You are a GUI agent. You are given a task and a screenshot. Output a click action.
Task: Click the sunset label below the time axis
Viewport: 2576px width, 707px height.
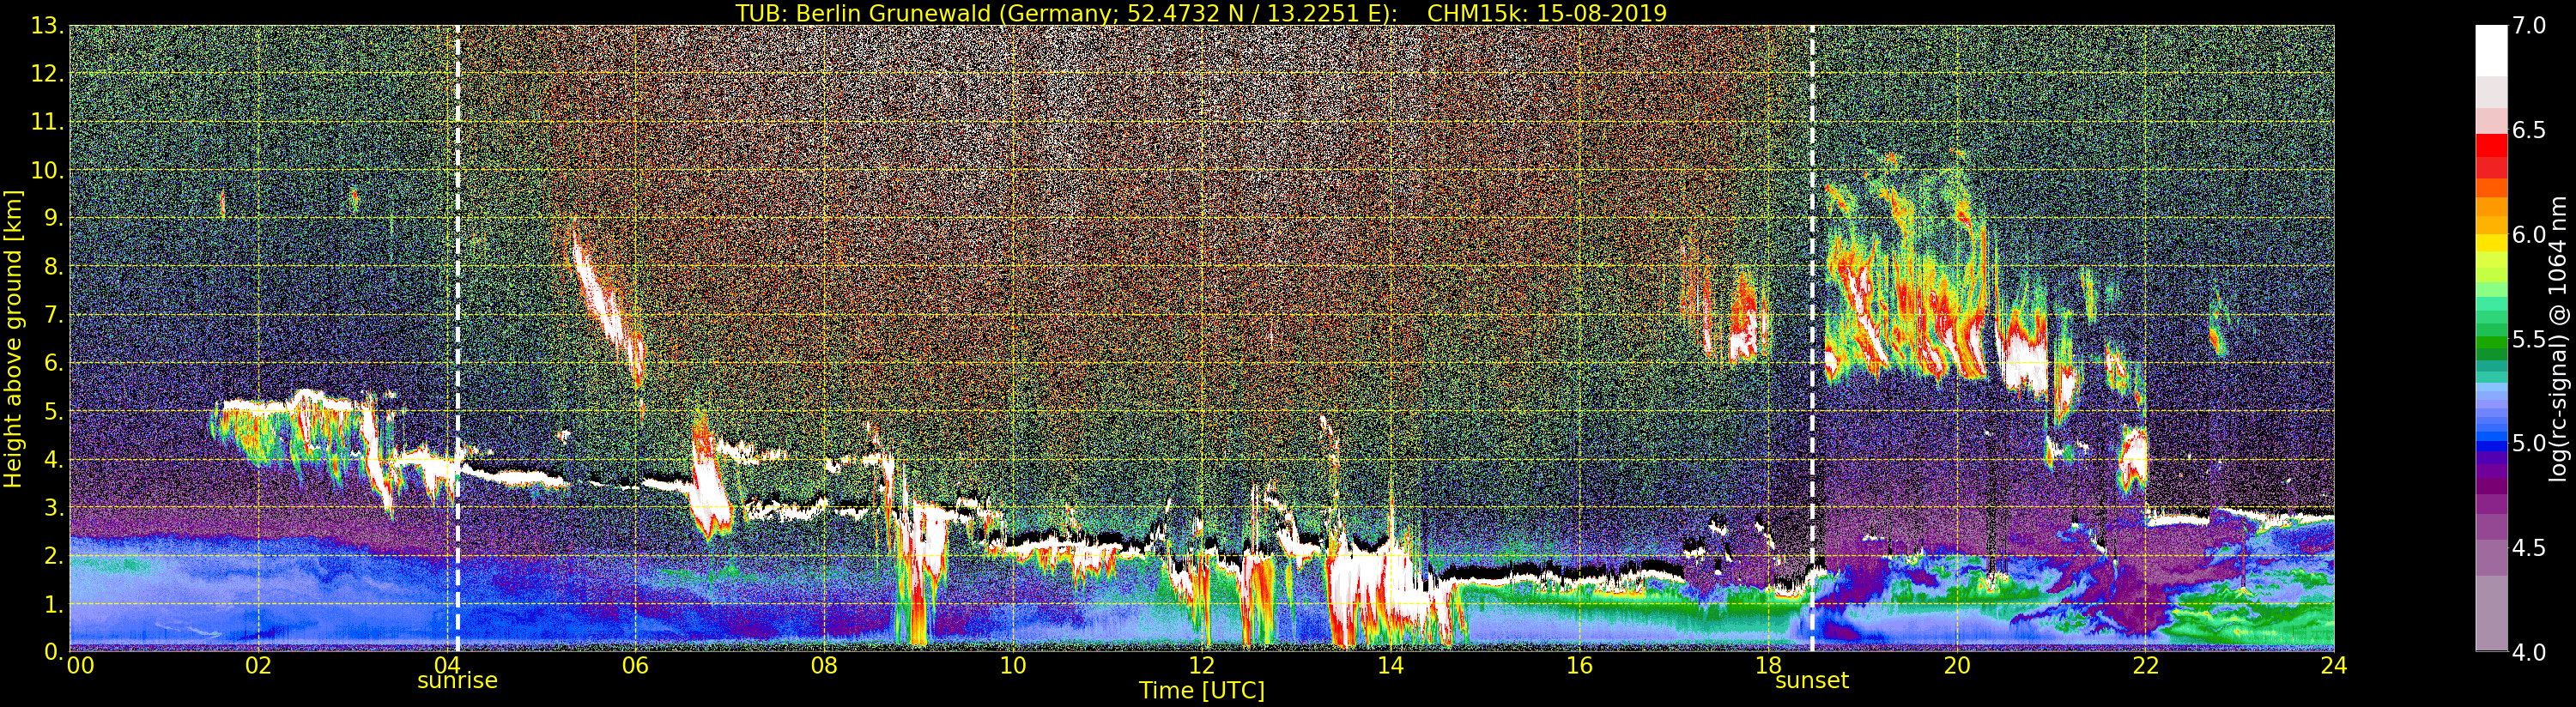click(x=1811, y=681)
